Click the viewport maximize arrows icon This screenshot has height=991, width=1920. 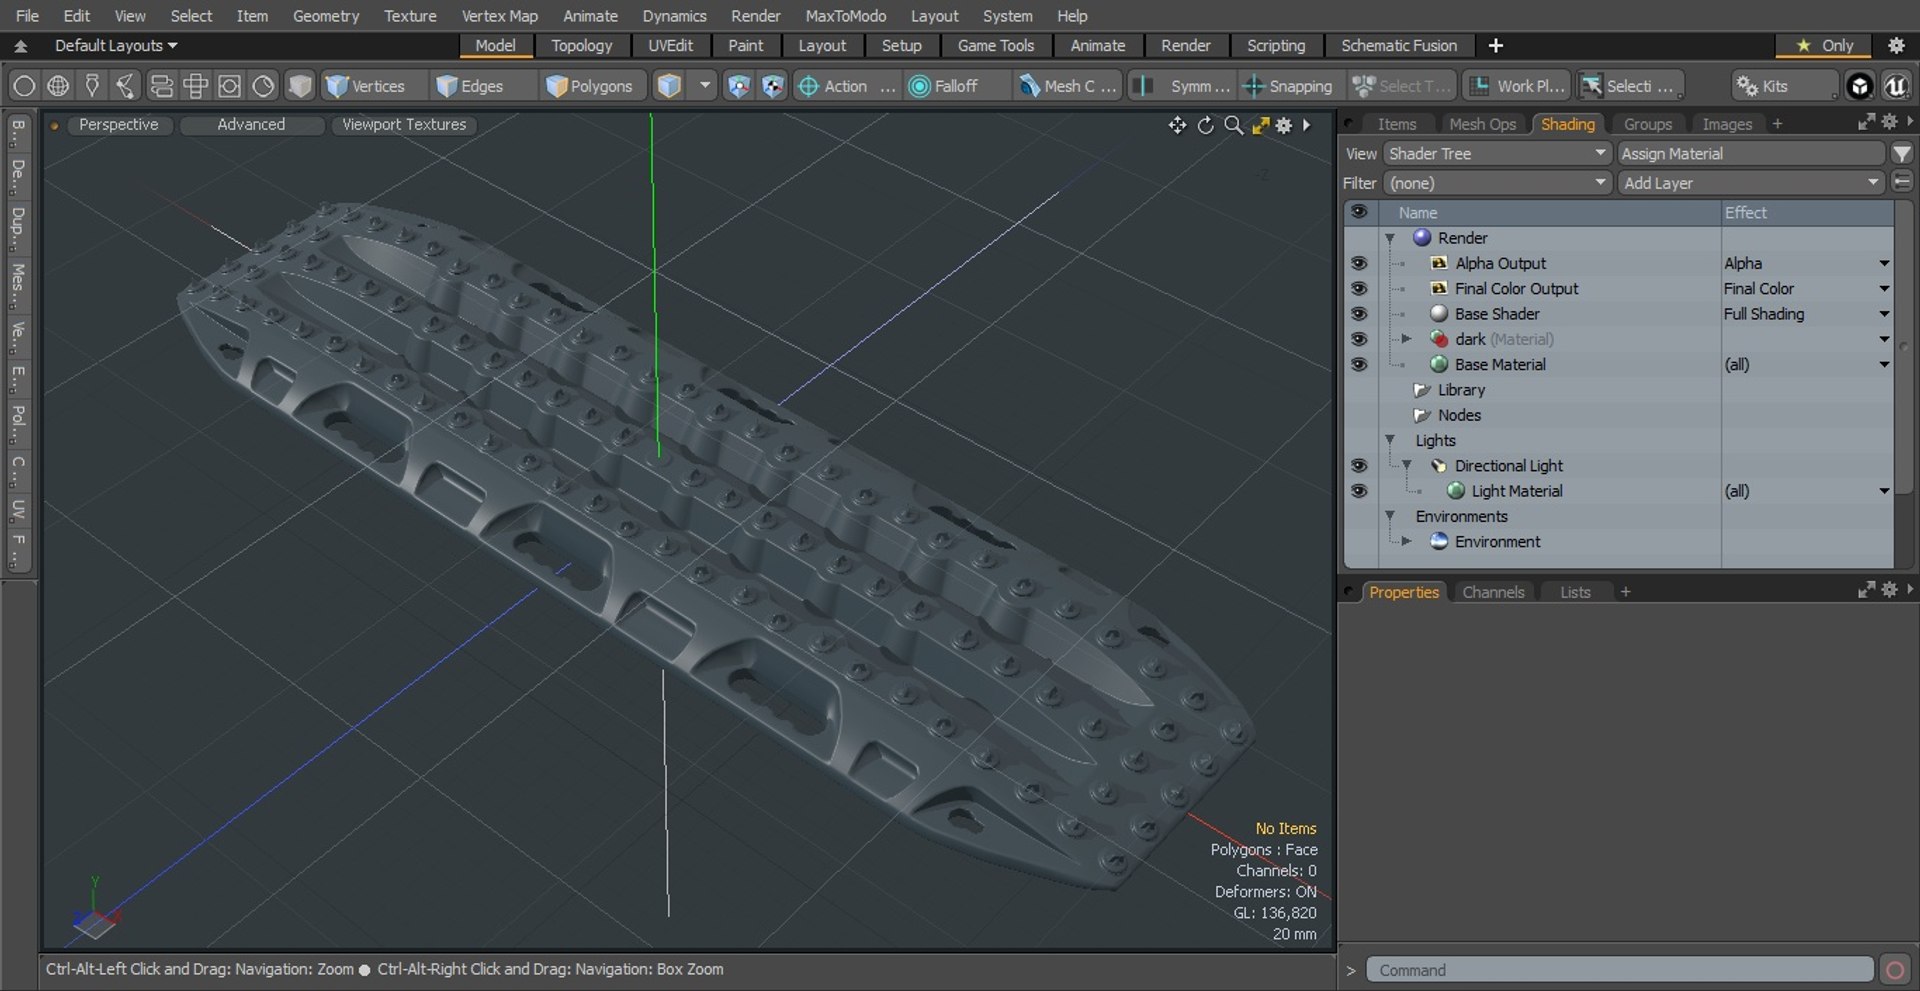[x=1260, y=125]
